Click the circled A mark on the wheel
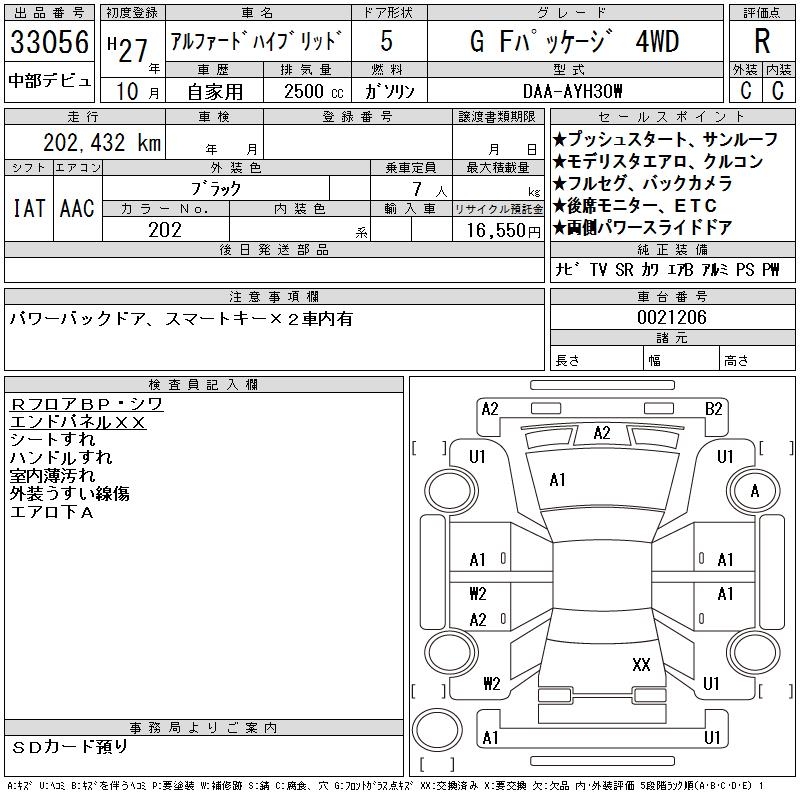This screenshot has height=800, width=800. point(755,490)
